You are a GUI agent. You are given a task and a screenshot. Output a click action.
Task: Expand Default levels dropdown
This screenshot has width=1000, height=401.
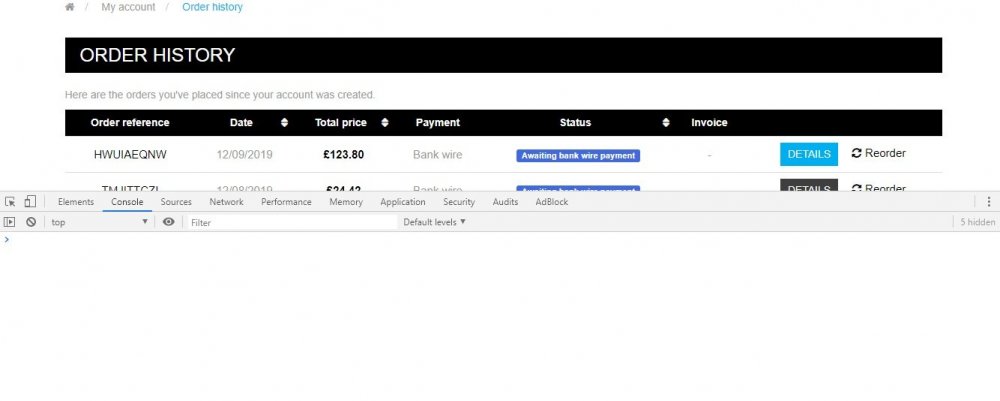434,222
